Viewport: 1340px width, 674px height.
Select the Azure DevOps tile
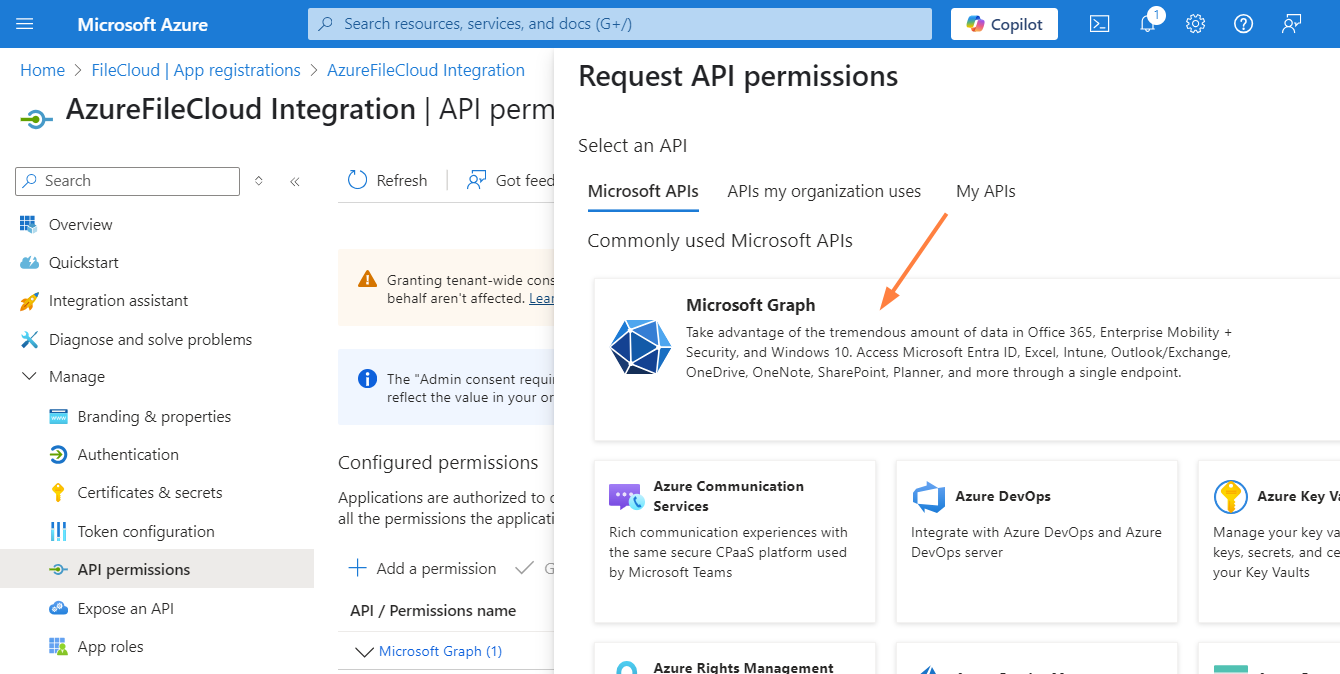pos(1036,540)
